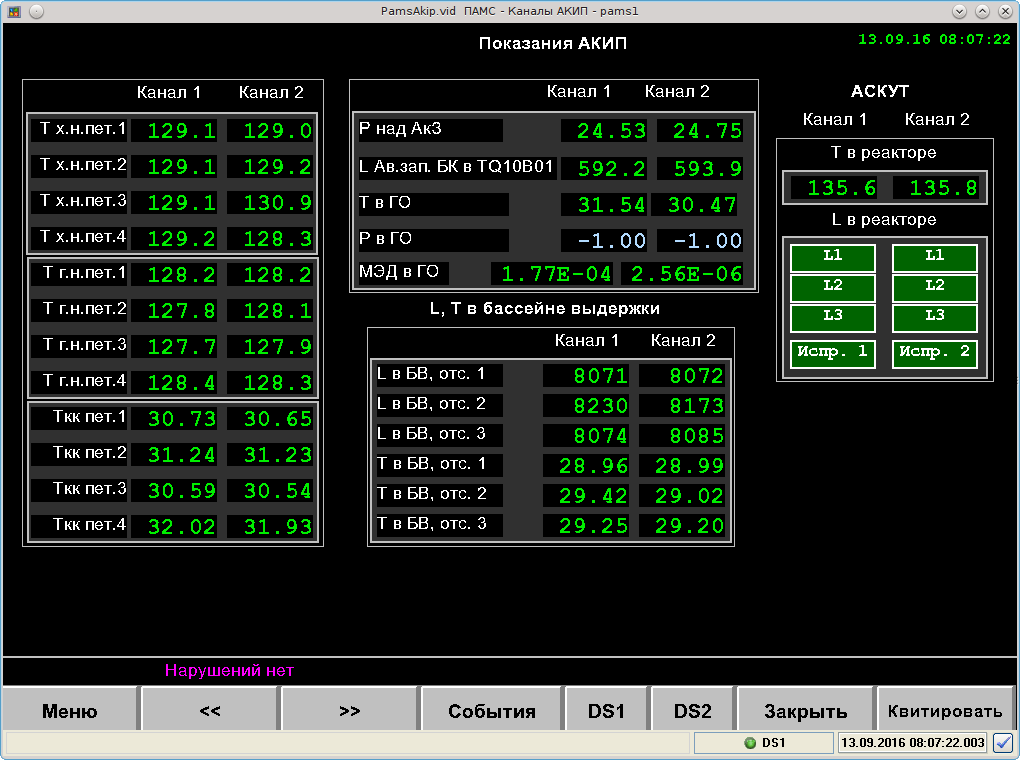Open the Меню button
Viewport: 1020px width, 760px height.
70,711
